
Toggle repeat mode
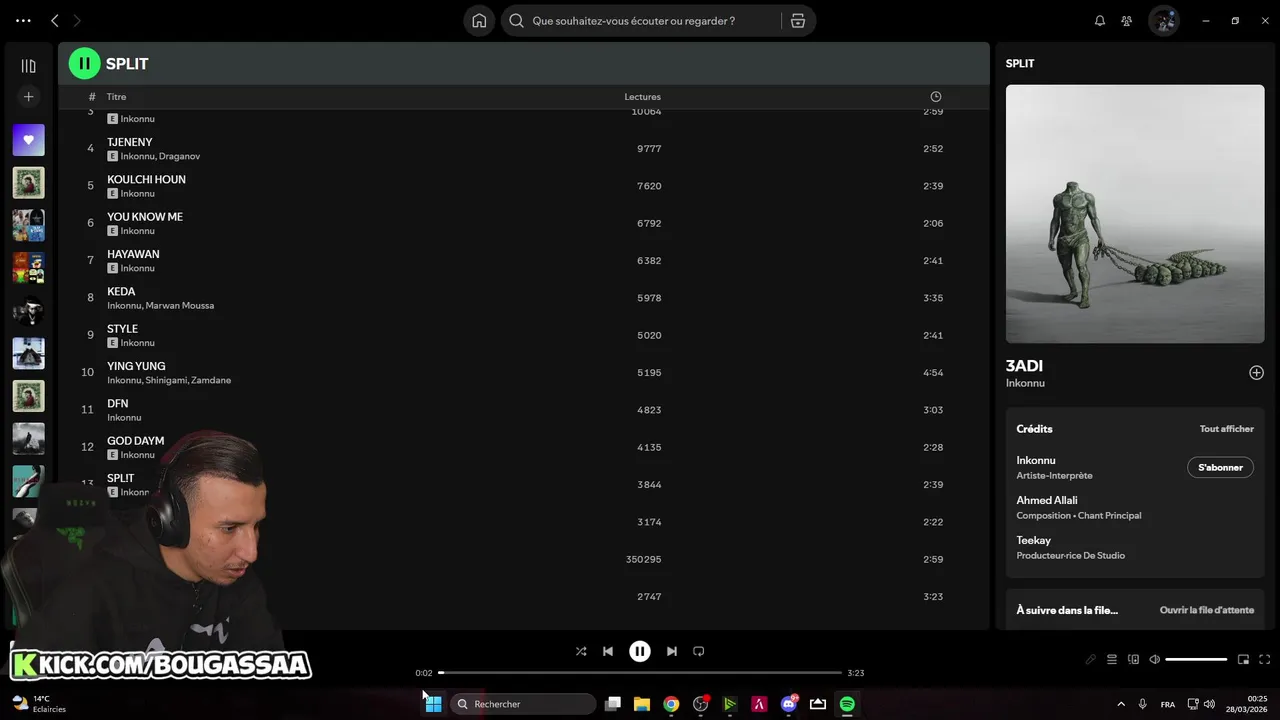[699, 651]
